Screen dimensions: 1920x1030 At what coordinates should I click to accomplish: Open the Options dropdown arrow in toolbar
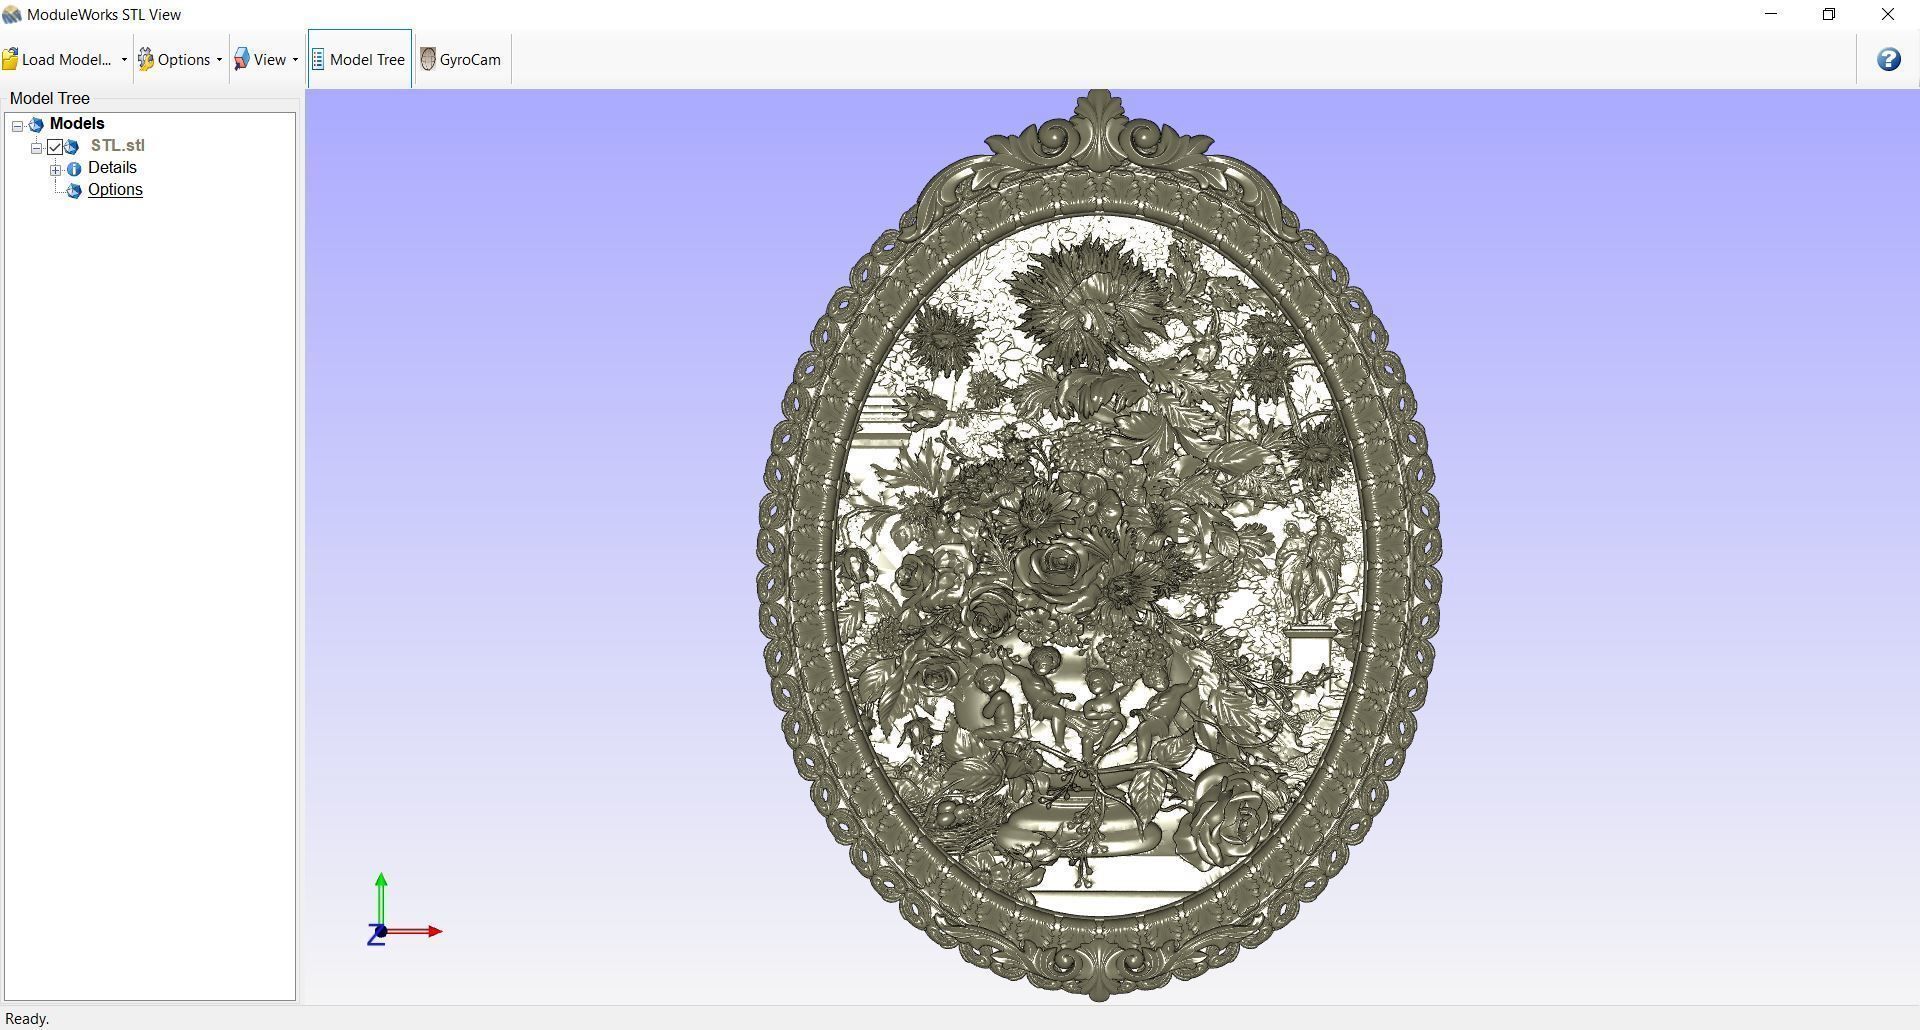coord(219,60)
